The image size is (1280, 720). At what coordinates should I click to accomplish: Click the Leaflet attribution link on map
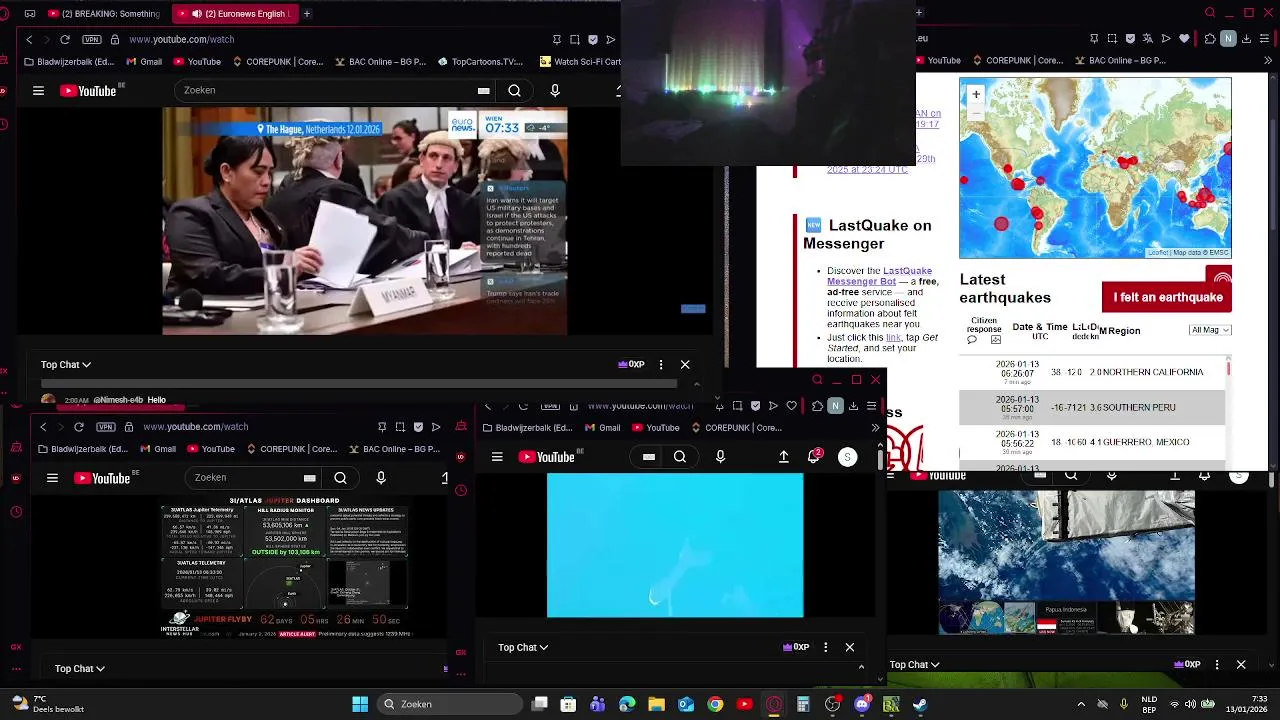(1160, 253)
